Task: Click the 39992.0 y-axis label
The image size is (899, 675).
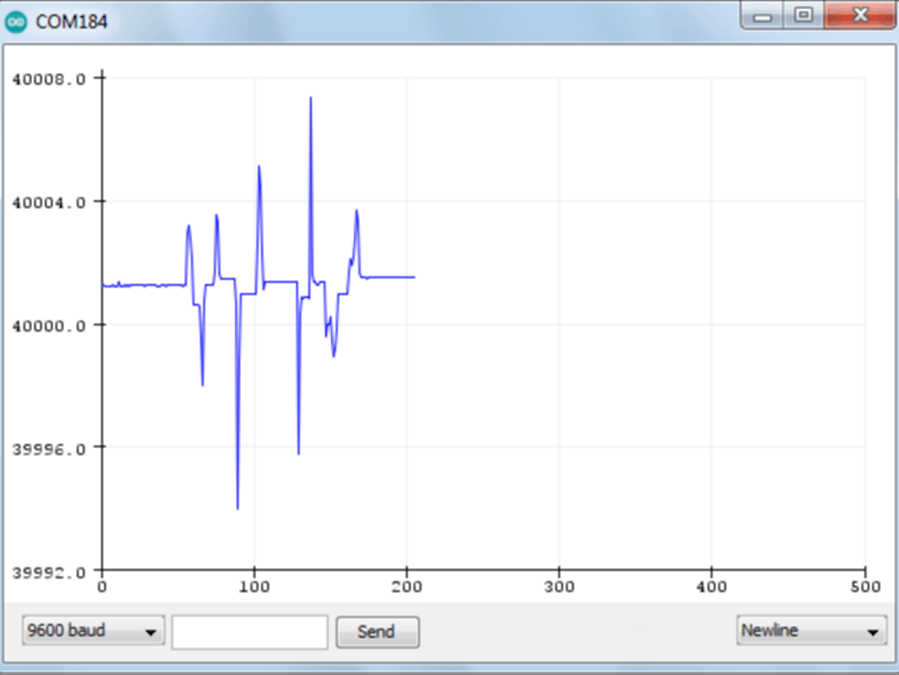Action: coord(49,572)
